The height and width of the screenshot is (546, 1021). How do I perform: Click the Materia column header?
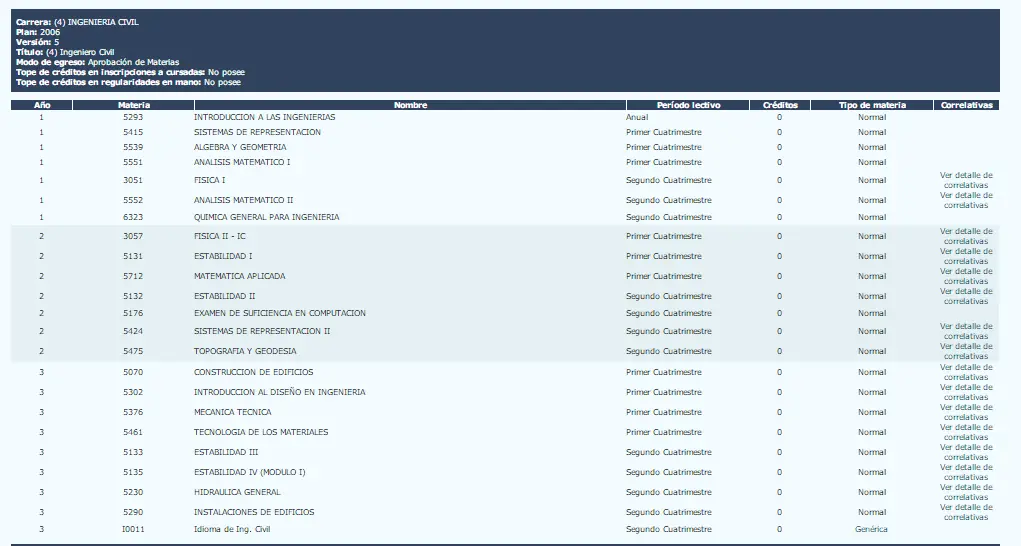(x=133, y=105)
